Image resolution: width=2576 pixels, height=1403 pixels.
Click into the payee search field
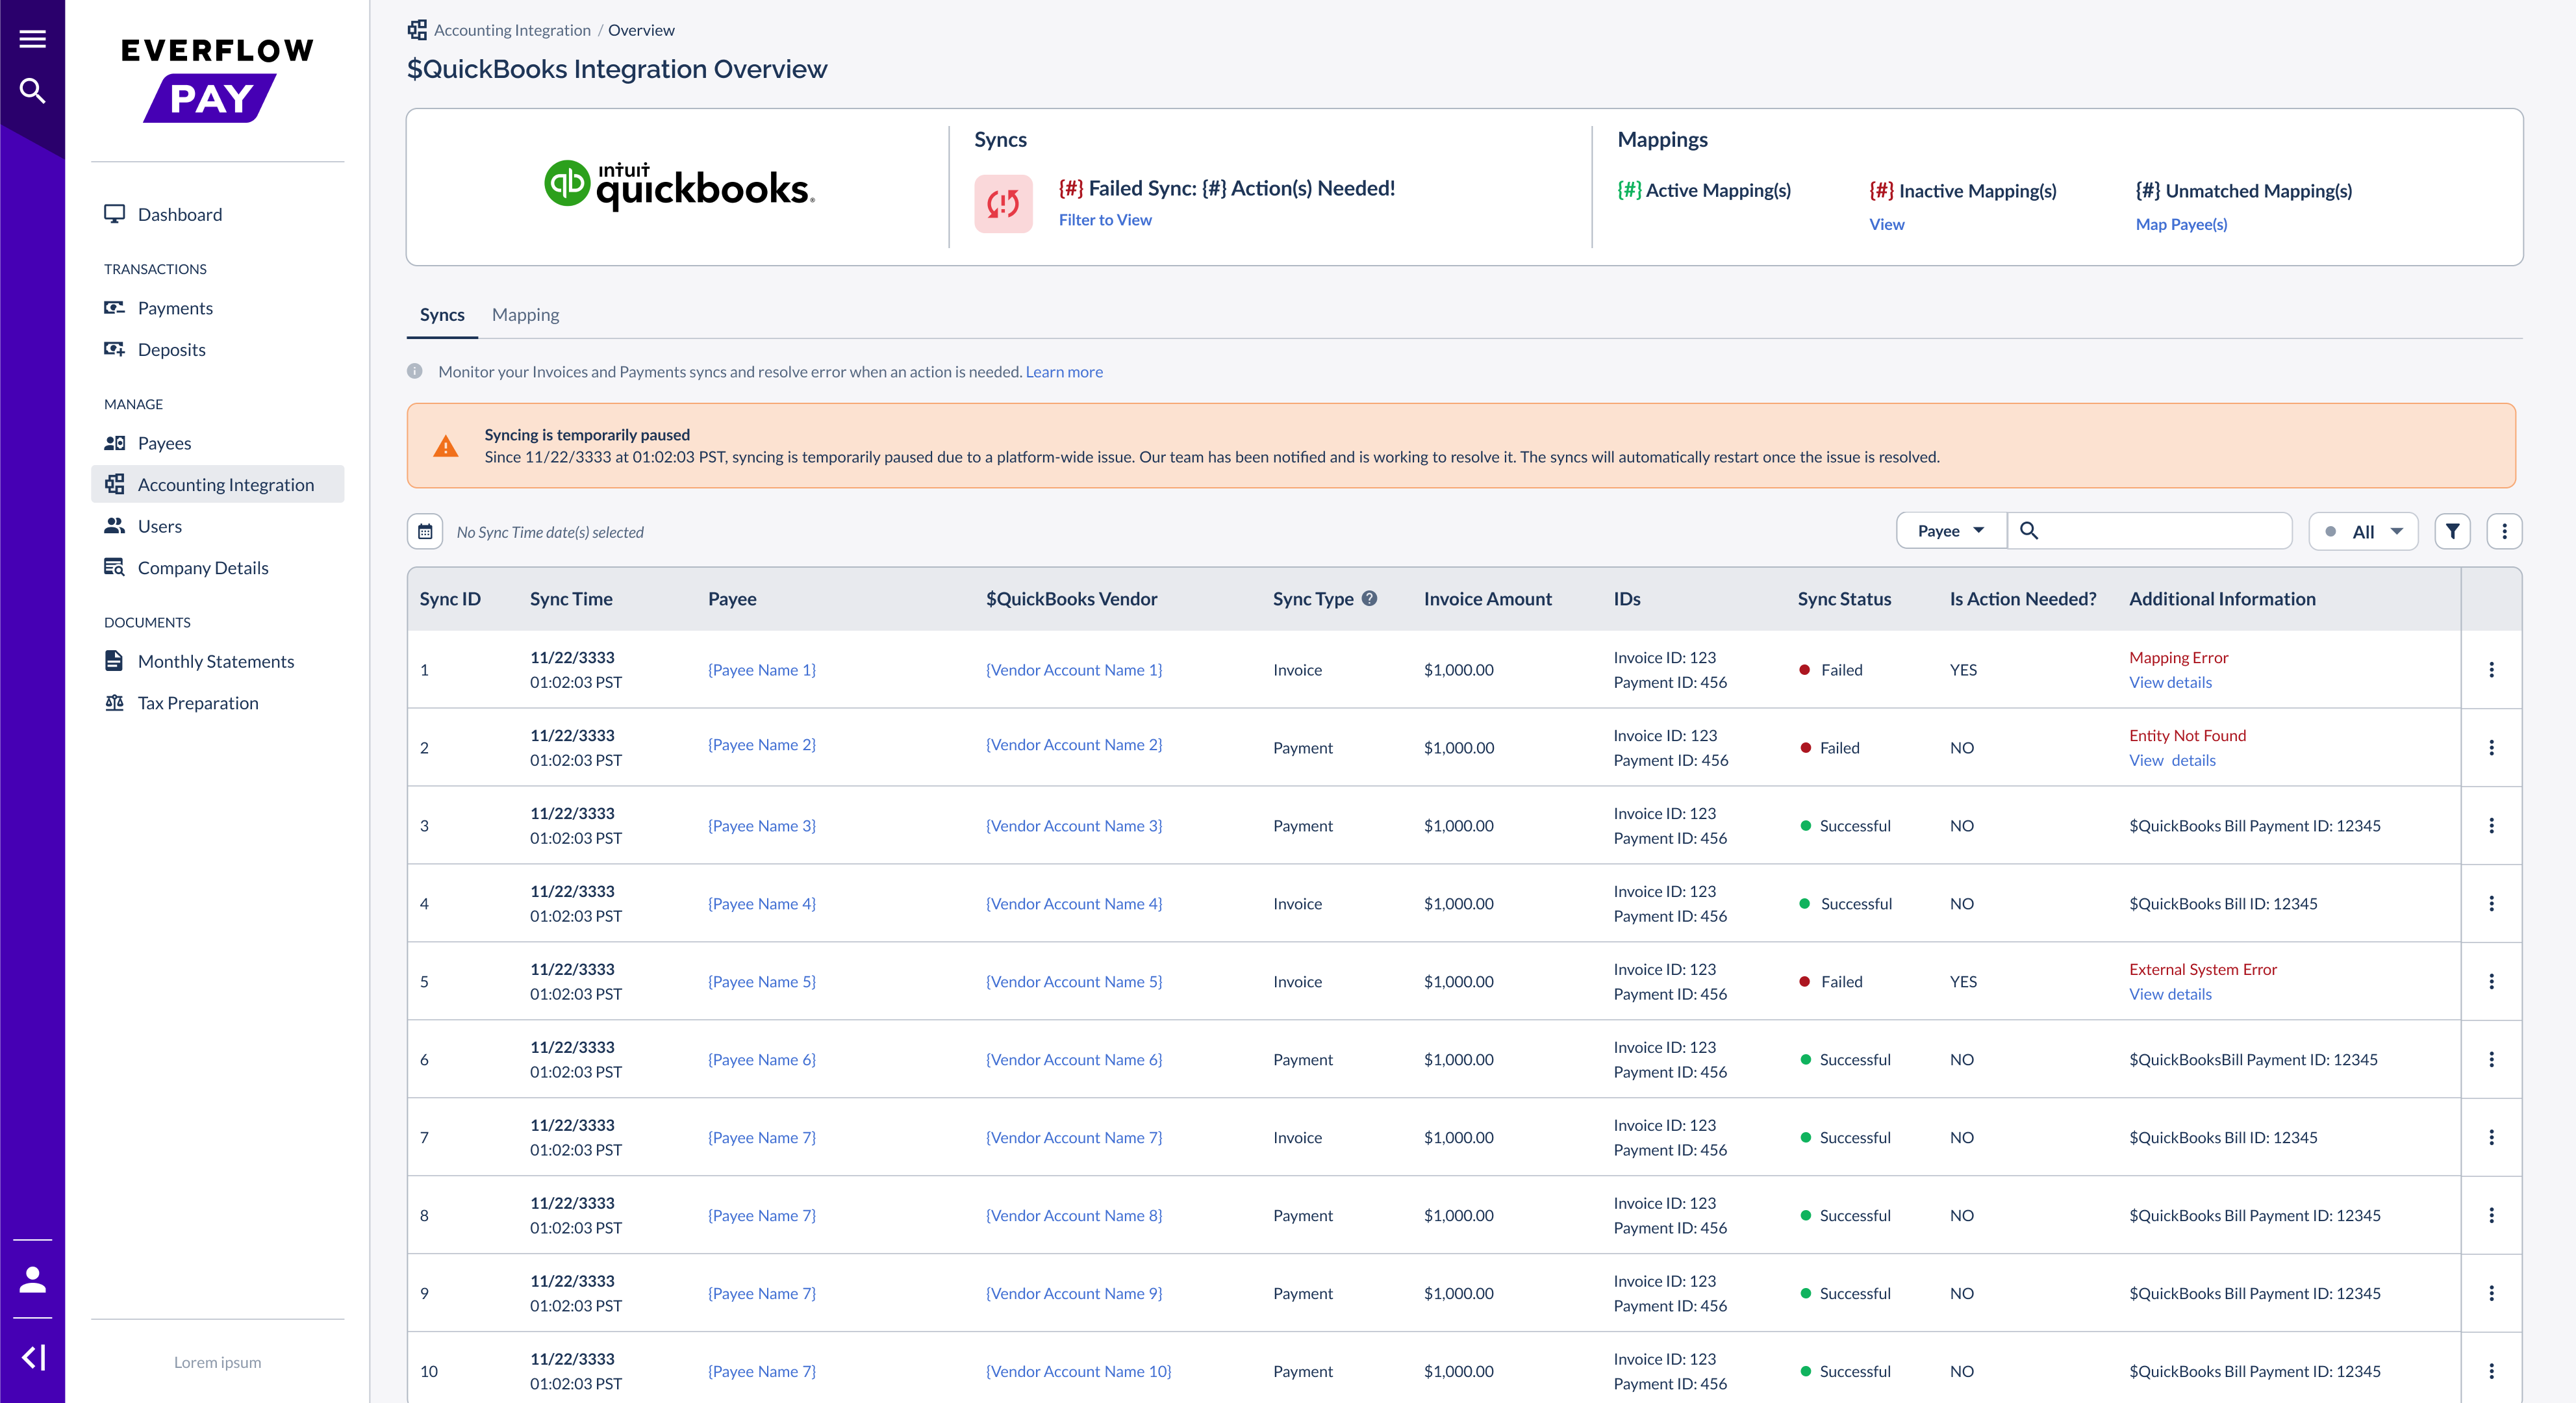point(2160,531)
